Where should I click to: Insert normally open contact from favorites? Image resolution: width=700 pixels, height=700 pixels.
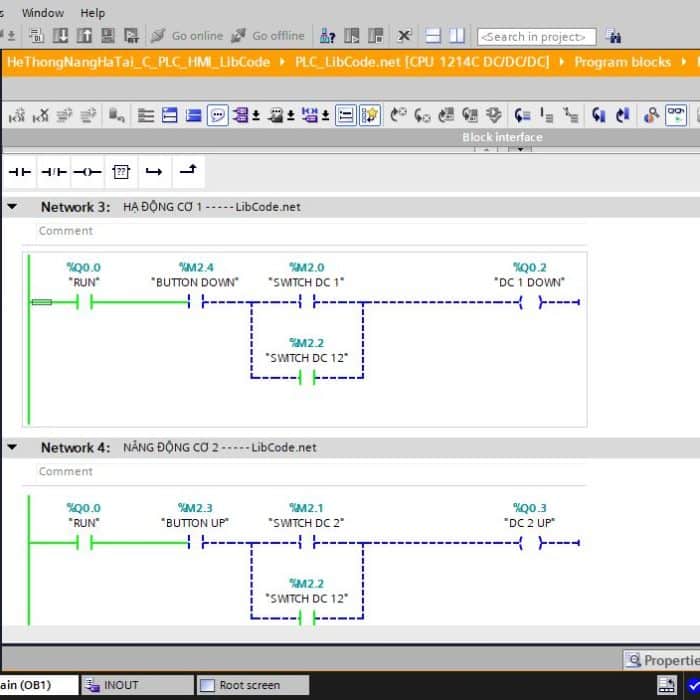click(x=20, y=172)
